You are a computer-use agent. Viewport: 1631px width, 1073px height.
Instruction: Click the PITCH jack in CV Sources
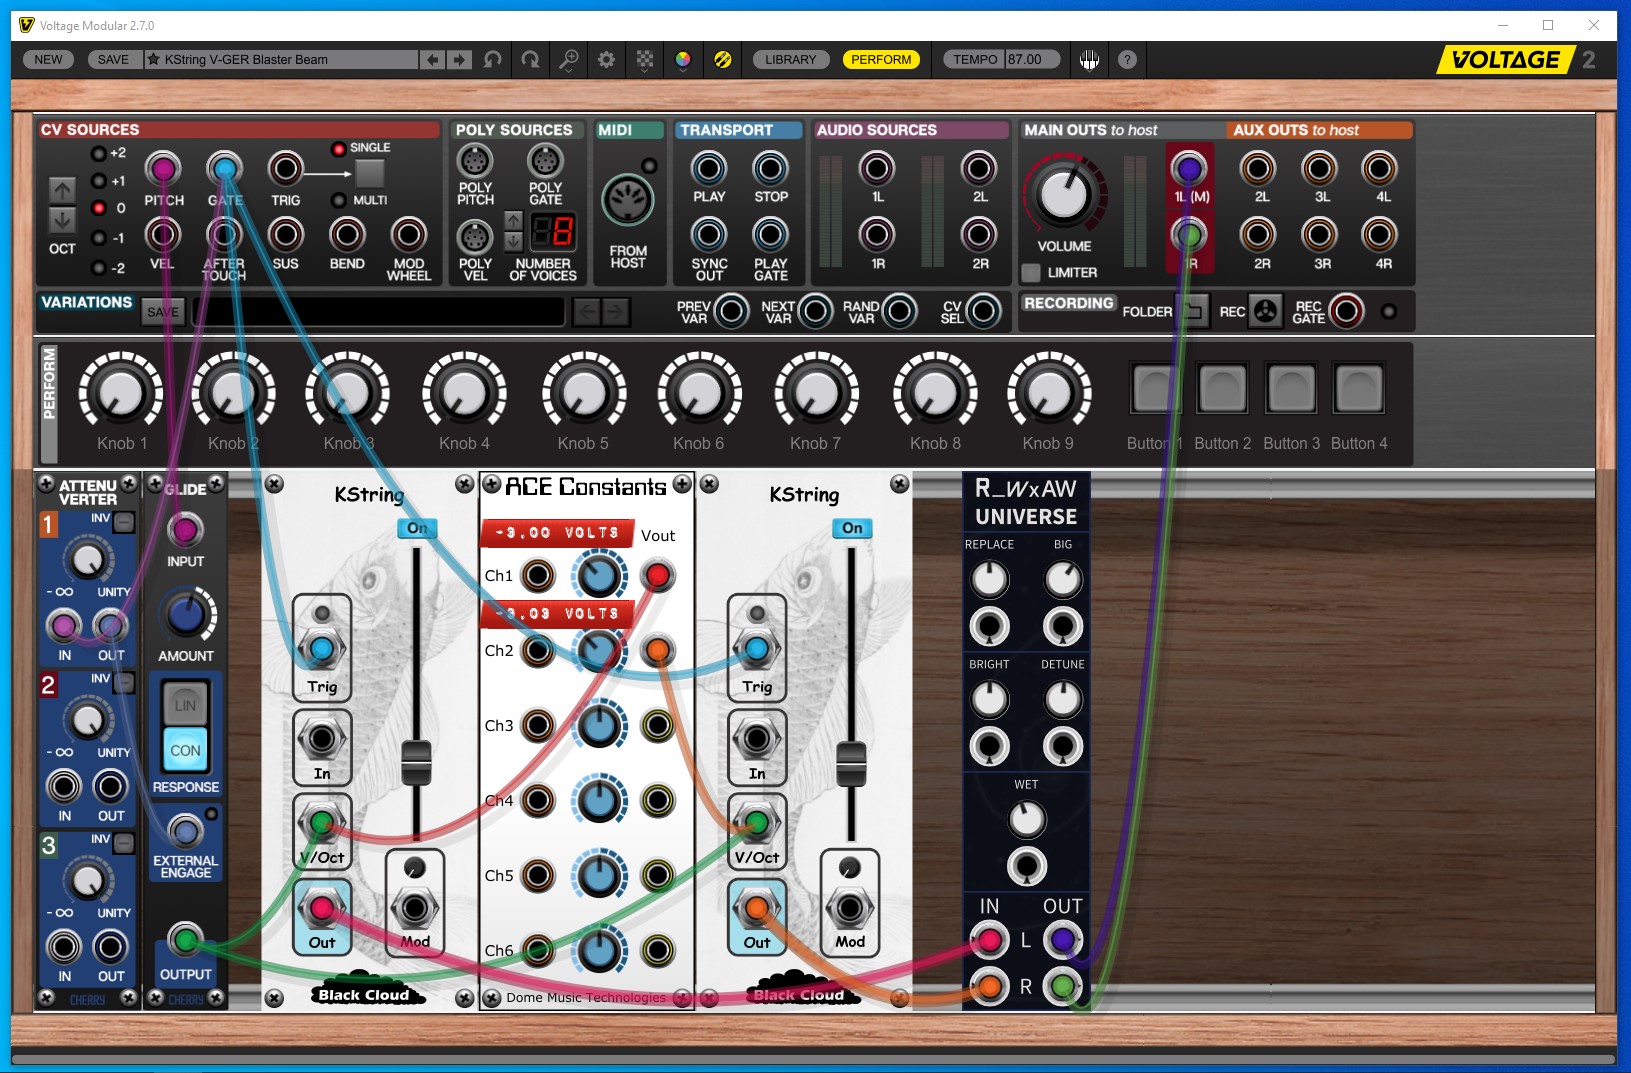(163, 168)
